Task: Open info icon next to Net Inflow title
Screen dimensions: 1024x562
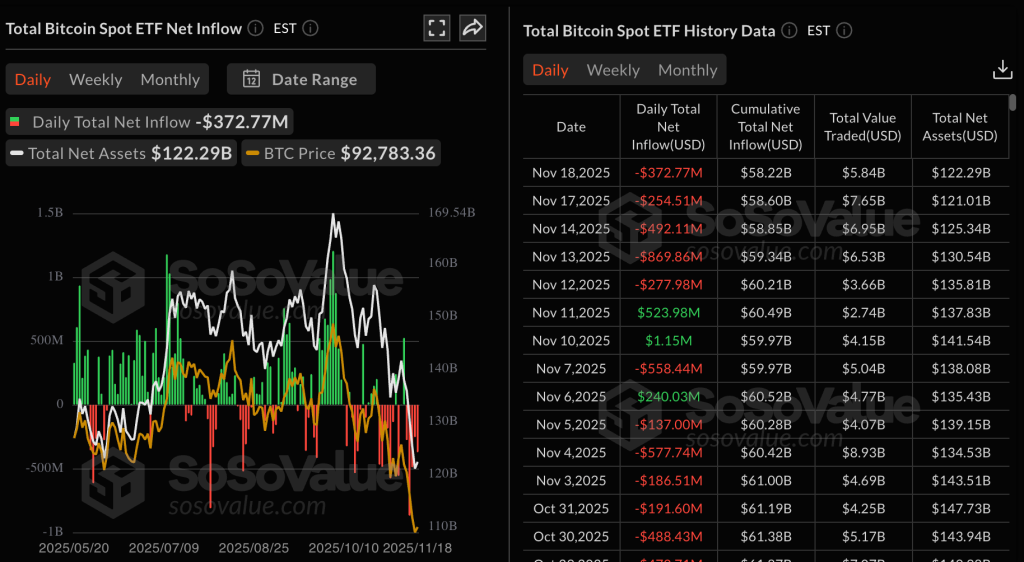Action: tap(256, 29)
